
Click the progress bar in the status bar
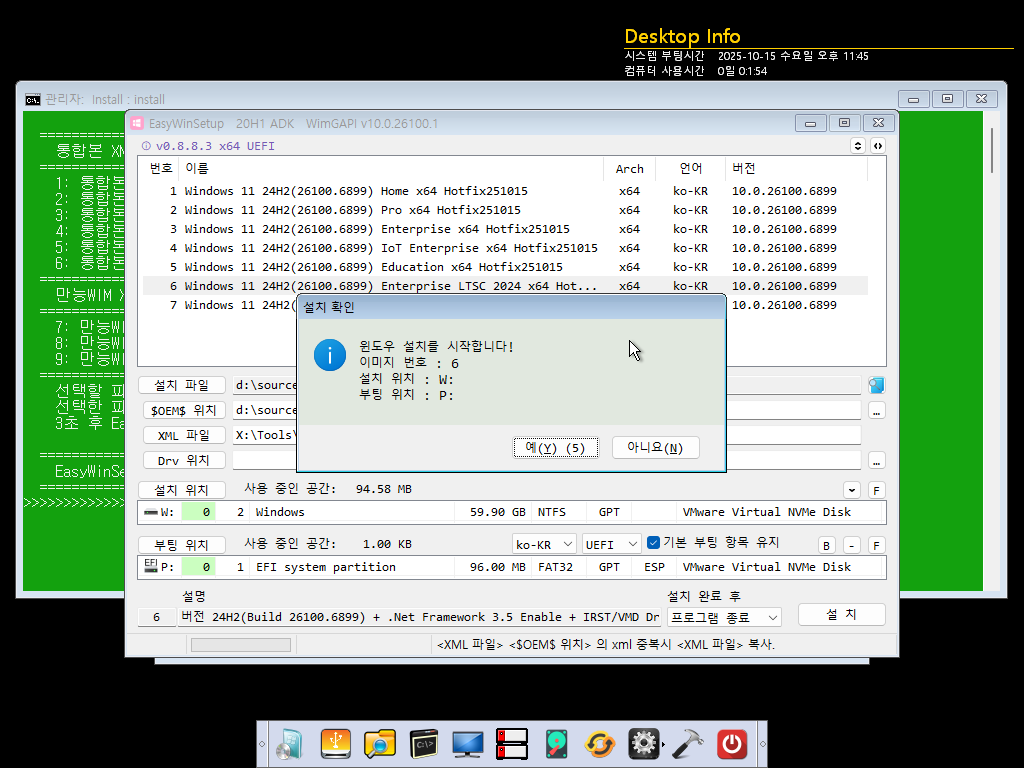[x=240, y=645]
